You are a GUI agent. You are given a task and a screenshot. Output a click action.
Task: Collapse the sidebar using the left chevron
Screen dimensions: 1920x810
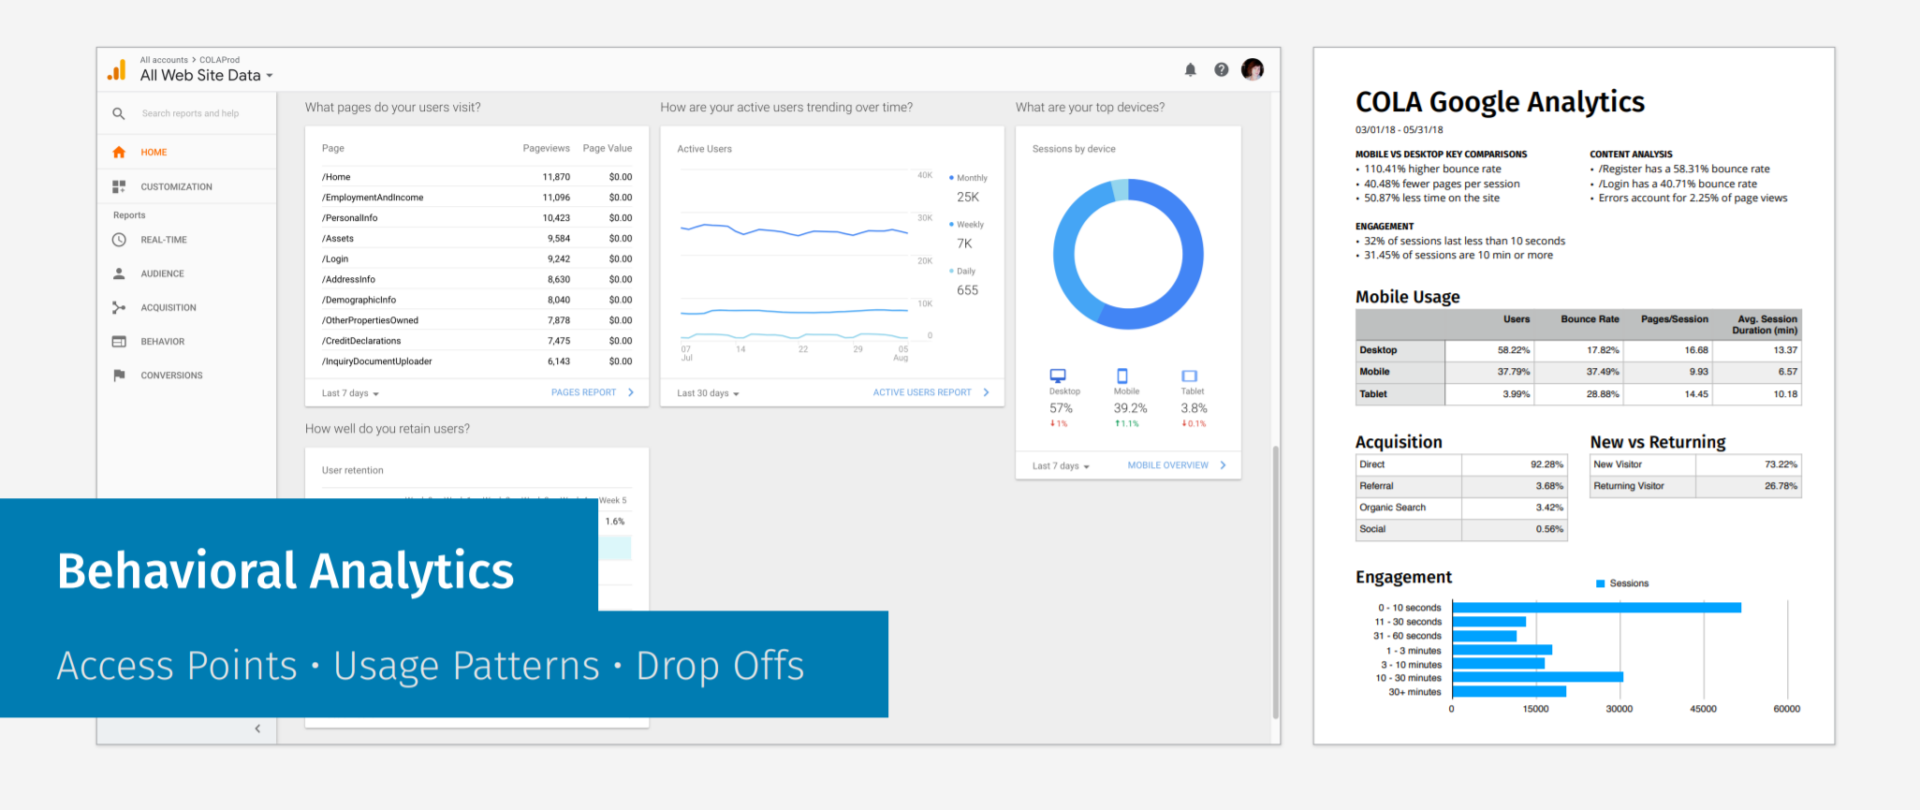click(258, 729)
